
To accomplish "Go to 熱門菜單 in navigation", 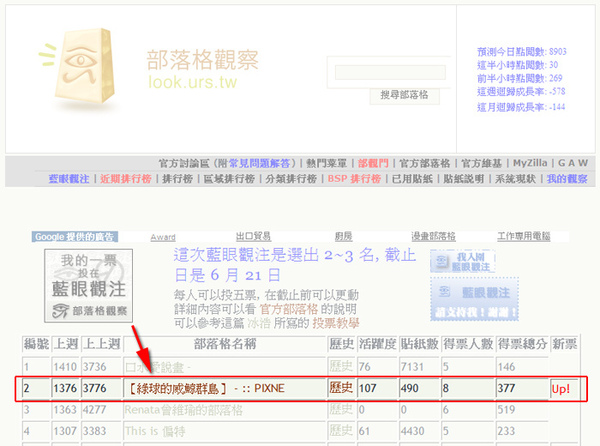I will 326,164.
